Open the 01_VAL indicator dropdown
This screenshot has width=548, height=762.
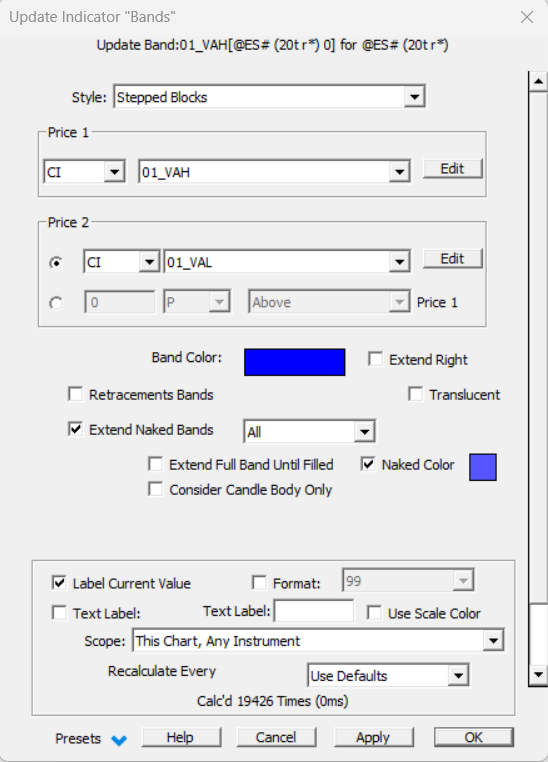[x=399, y=262]
